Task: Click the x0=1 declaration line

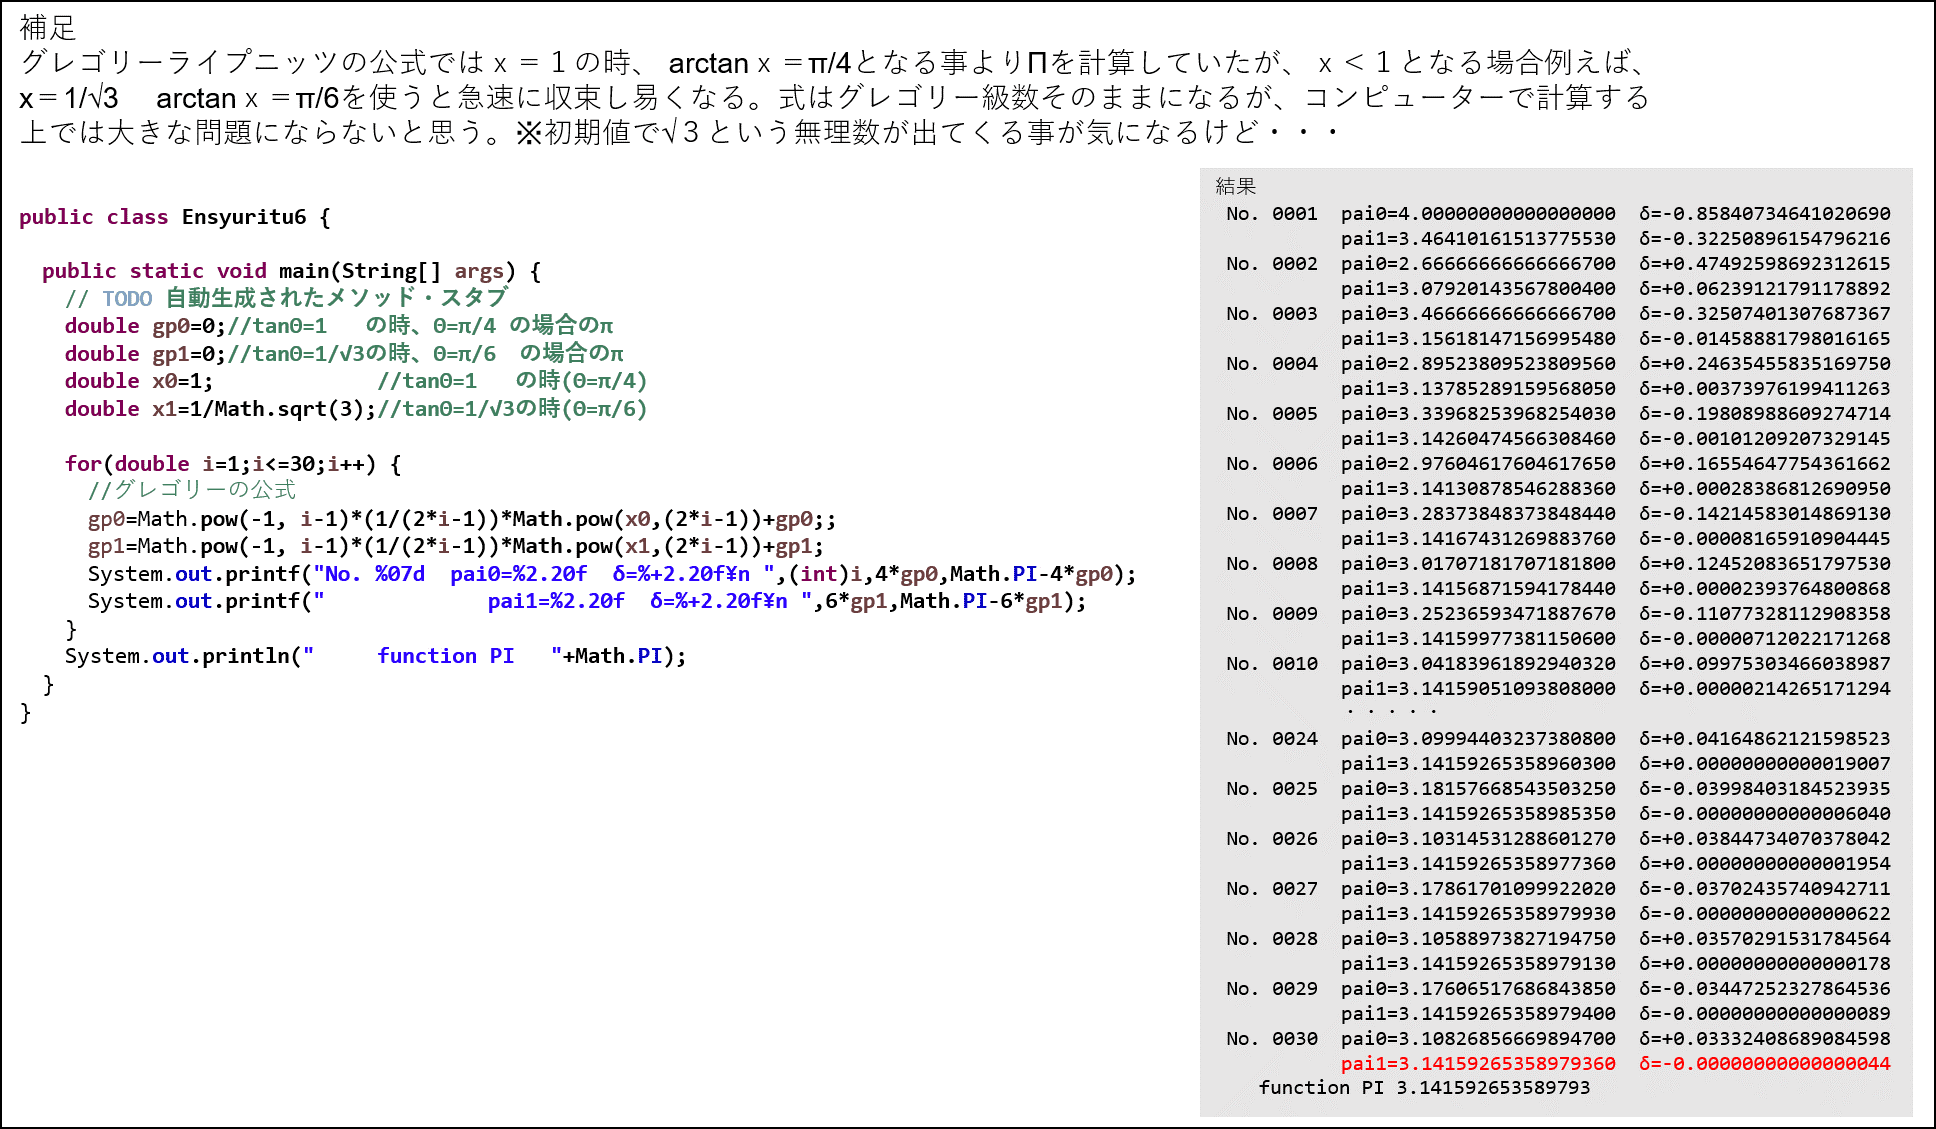Action: tap(138, 381)
